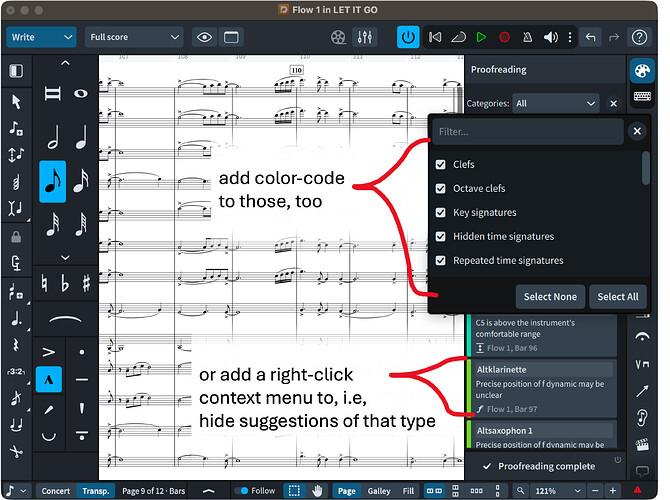Select the whole note duration
The height and width of the screenshot is (500, 670).
pyautogui.click(x=81, y=94)
